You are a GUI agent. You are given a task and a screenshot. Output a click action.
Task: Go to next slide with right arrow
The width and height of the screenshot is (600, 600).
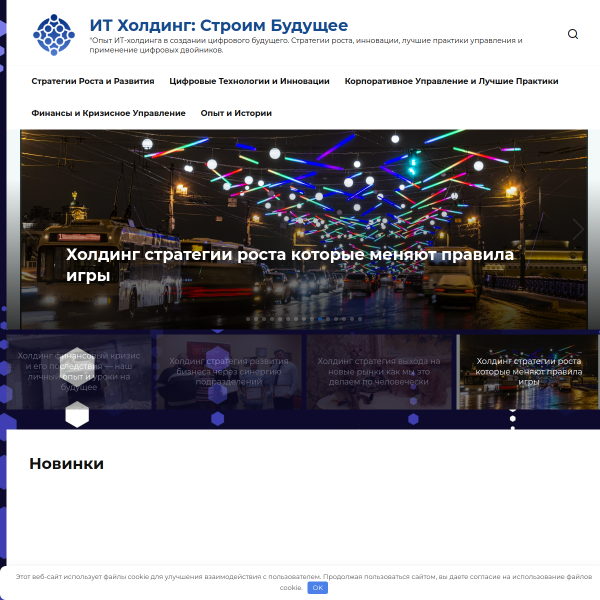pyautogui.click(x=578, y=230)
